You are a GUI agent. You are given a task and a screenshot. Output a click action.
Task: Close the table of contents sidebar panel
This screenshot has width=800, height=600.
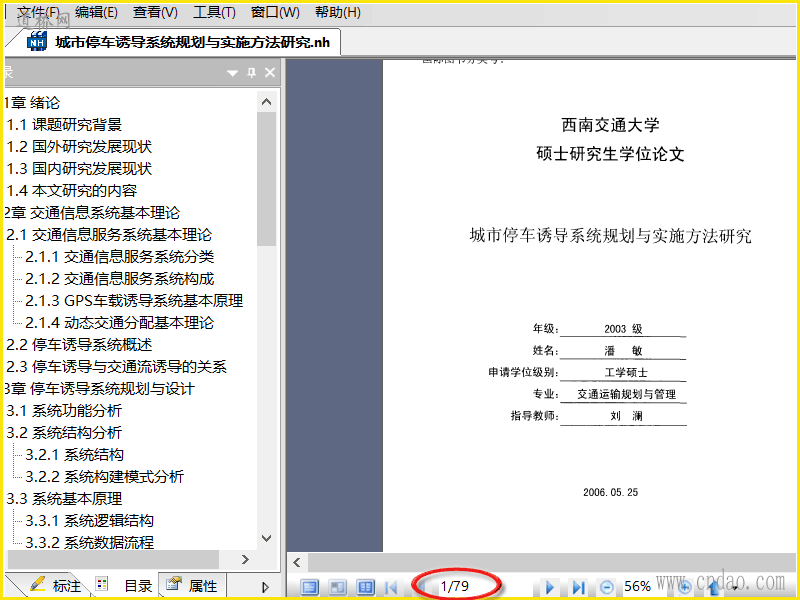pyautogui.click(x=270, y=72)
